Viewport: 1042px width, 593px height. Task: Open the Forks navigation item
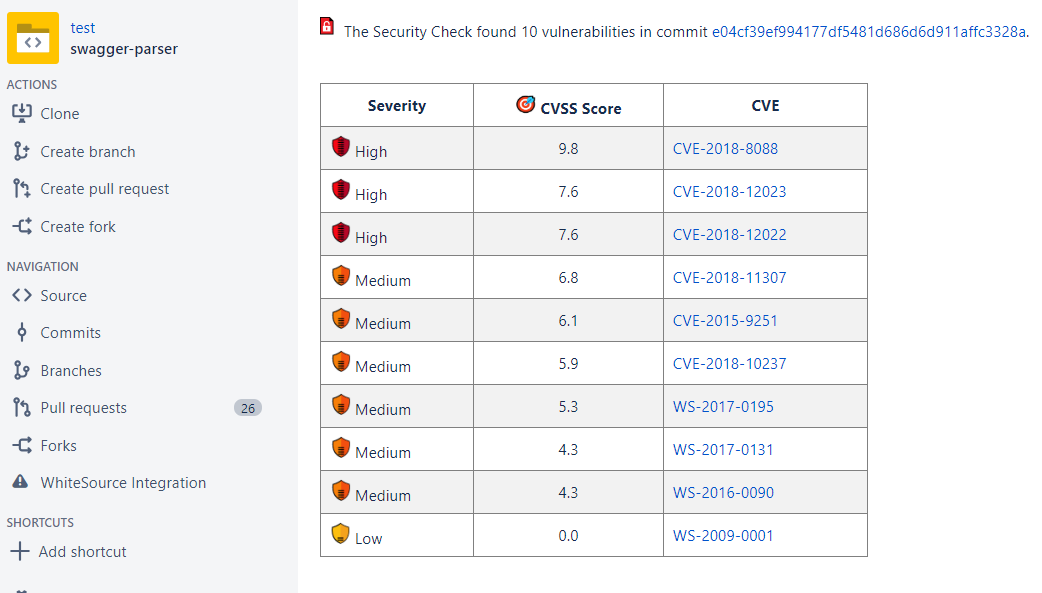[x=58, y=445]
